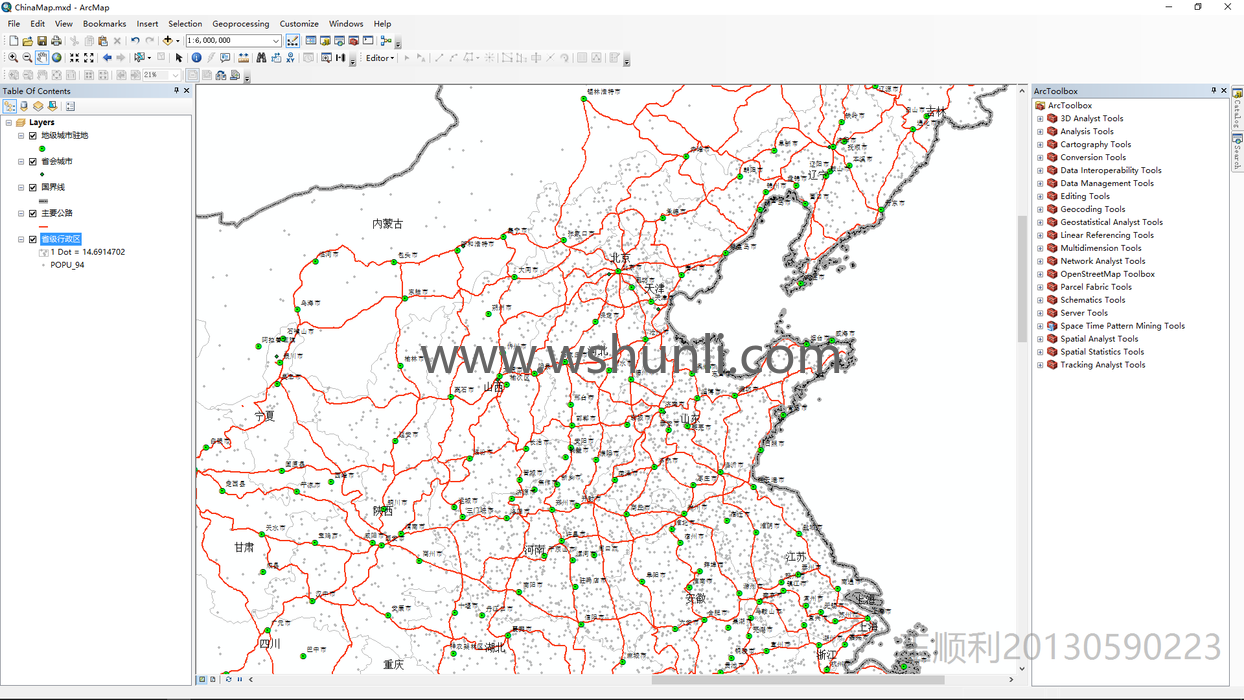The height and width of the screenshot is (700, 1244).
Task: Select the Zoom In tool
Action: click(13, 58)
